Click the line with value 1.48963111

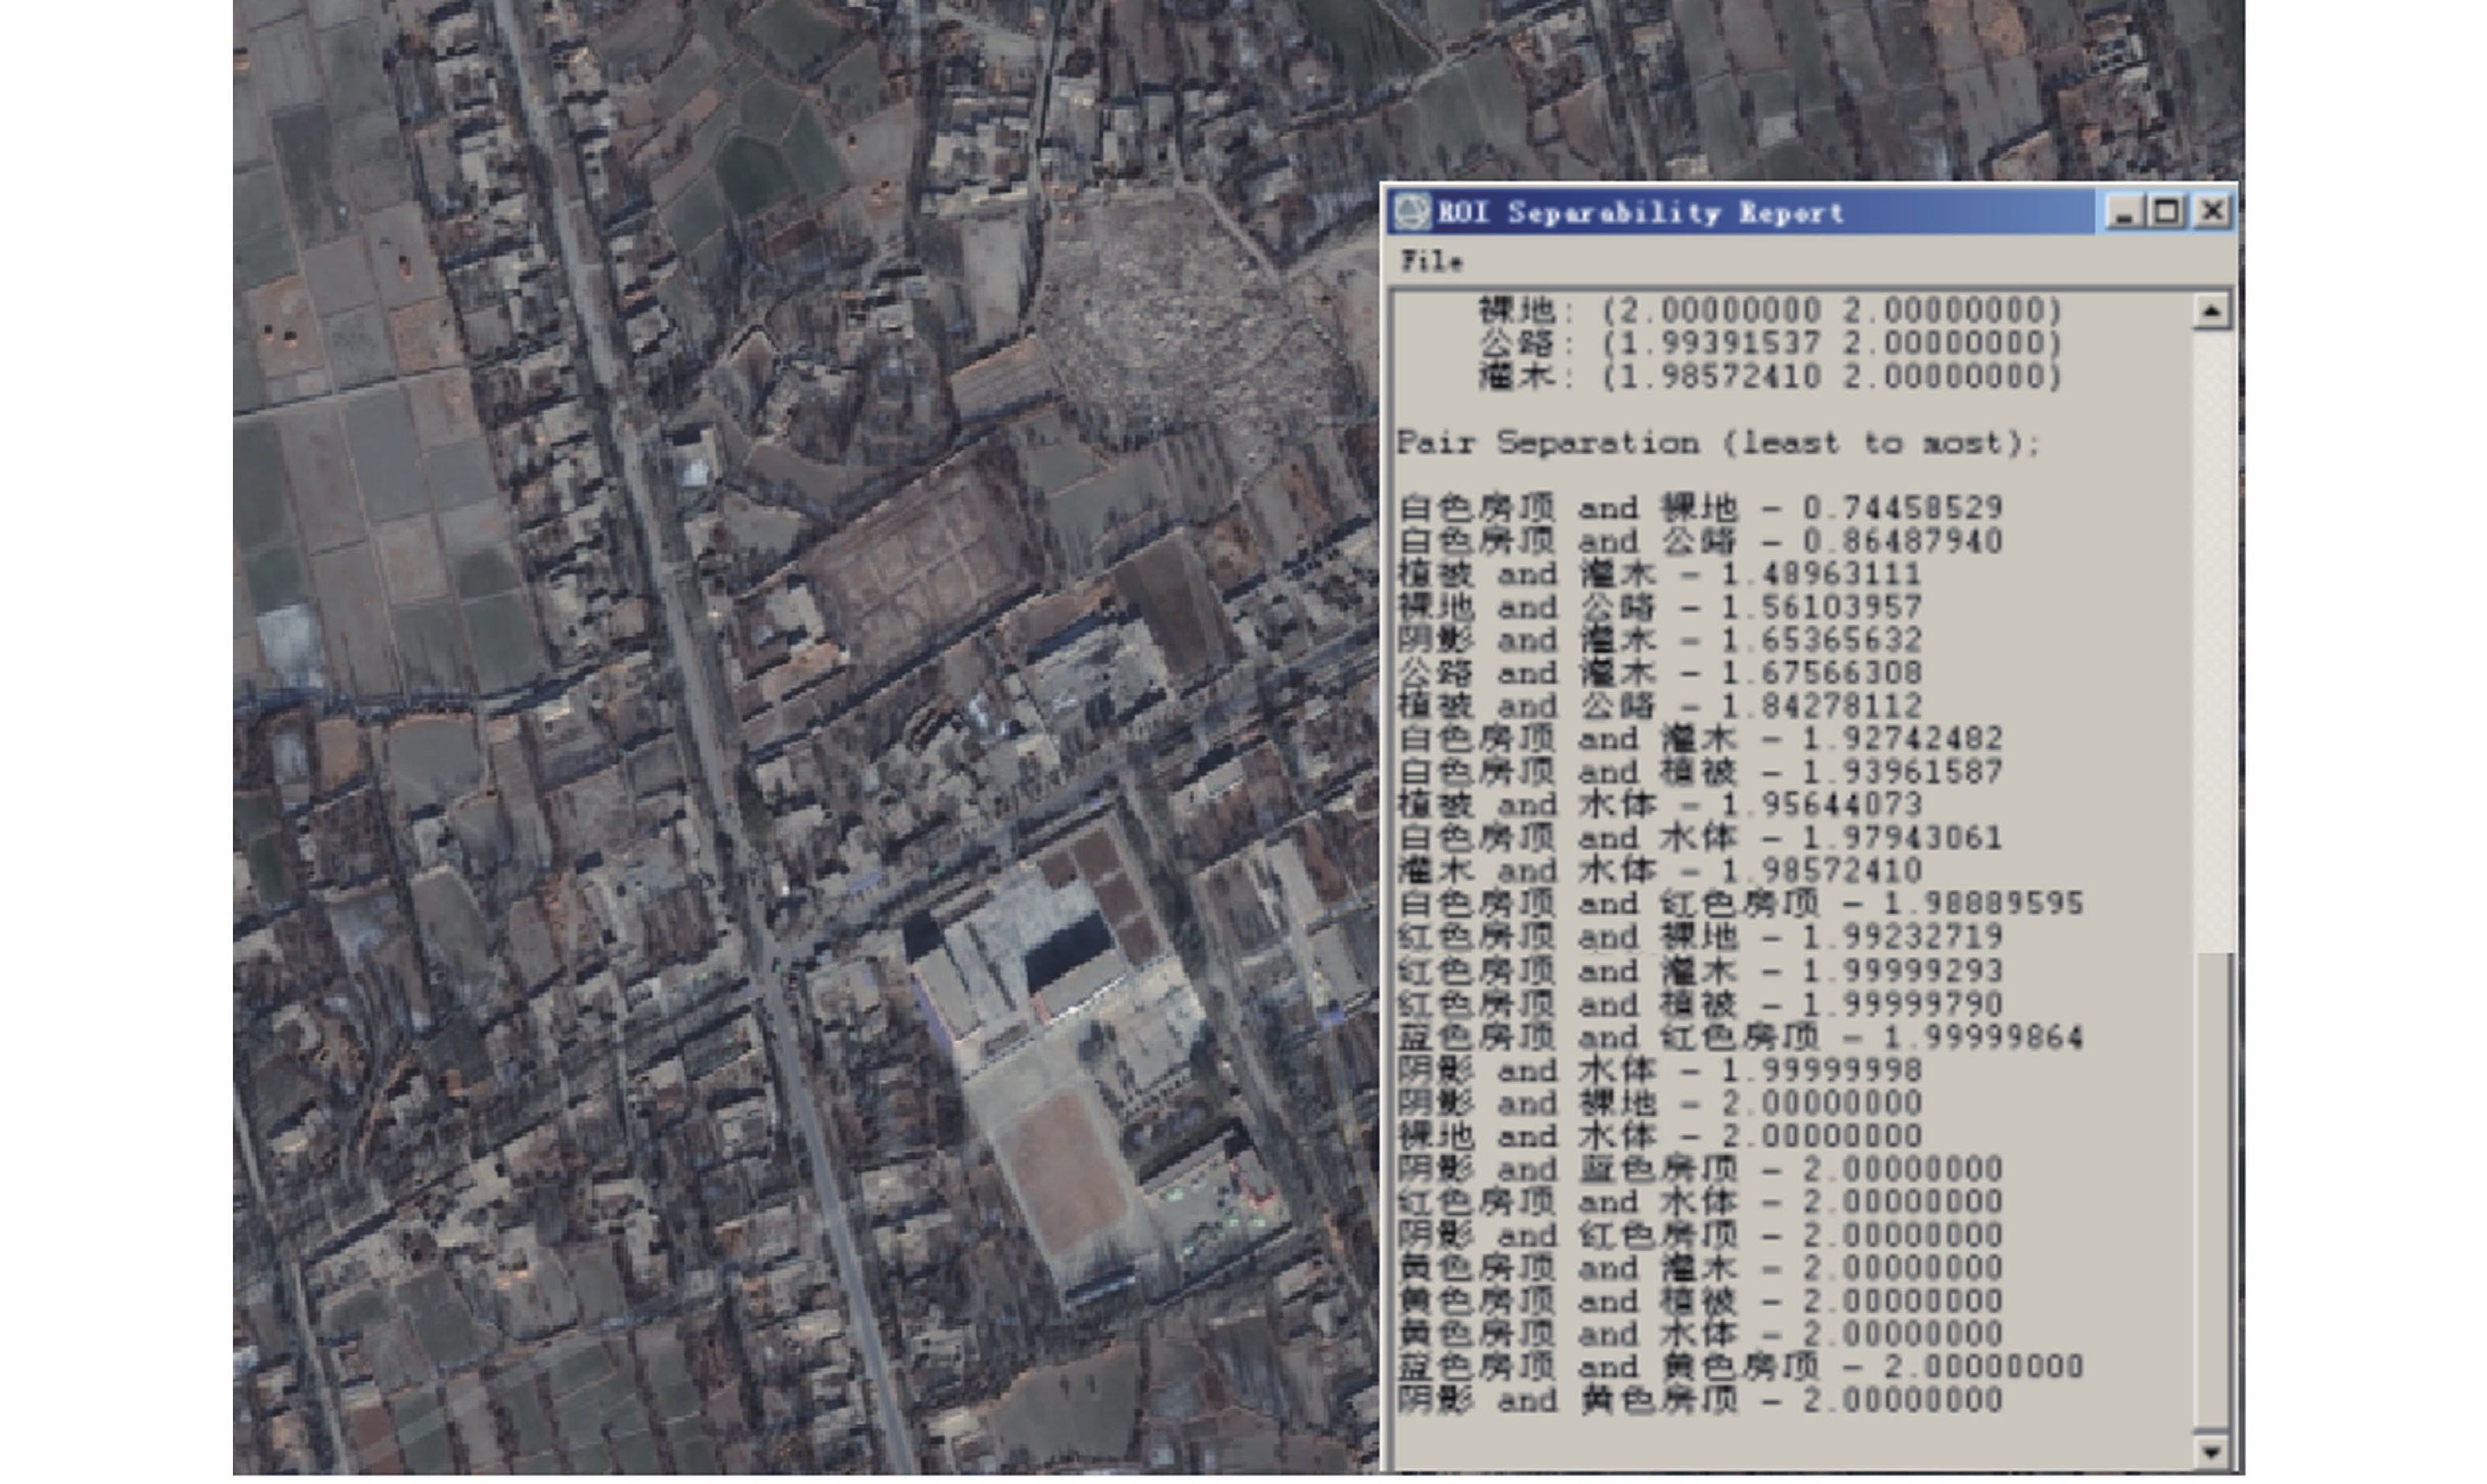[x=1659, y=574]
